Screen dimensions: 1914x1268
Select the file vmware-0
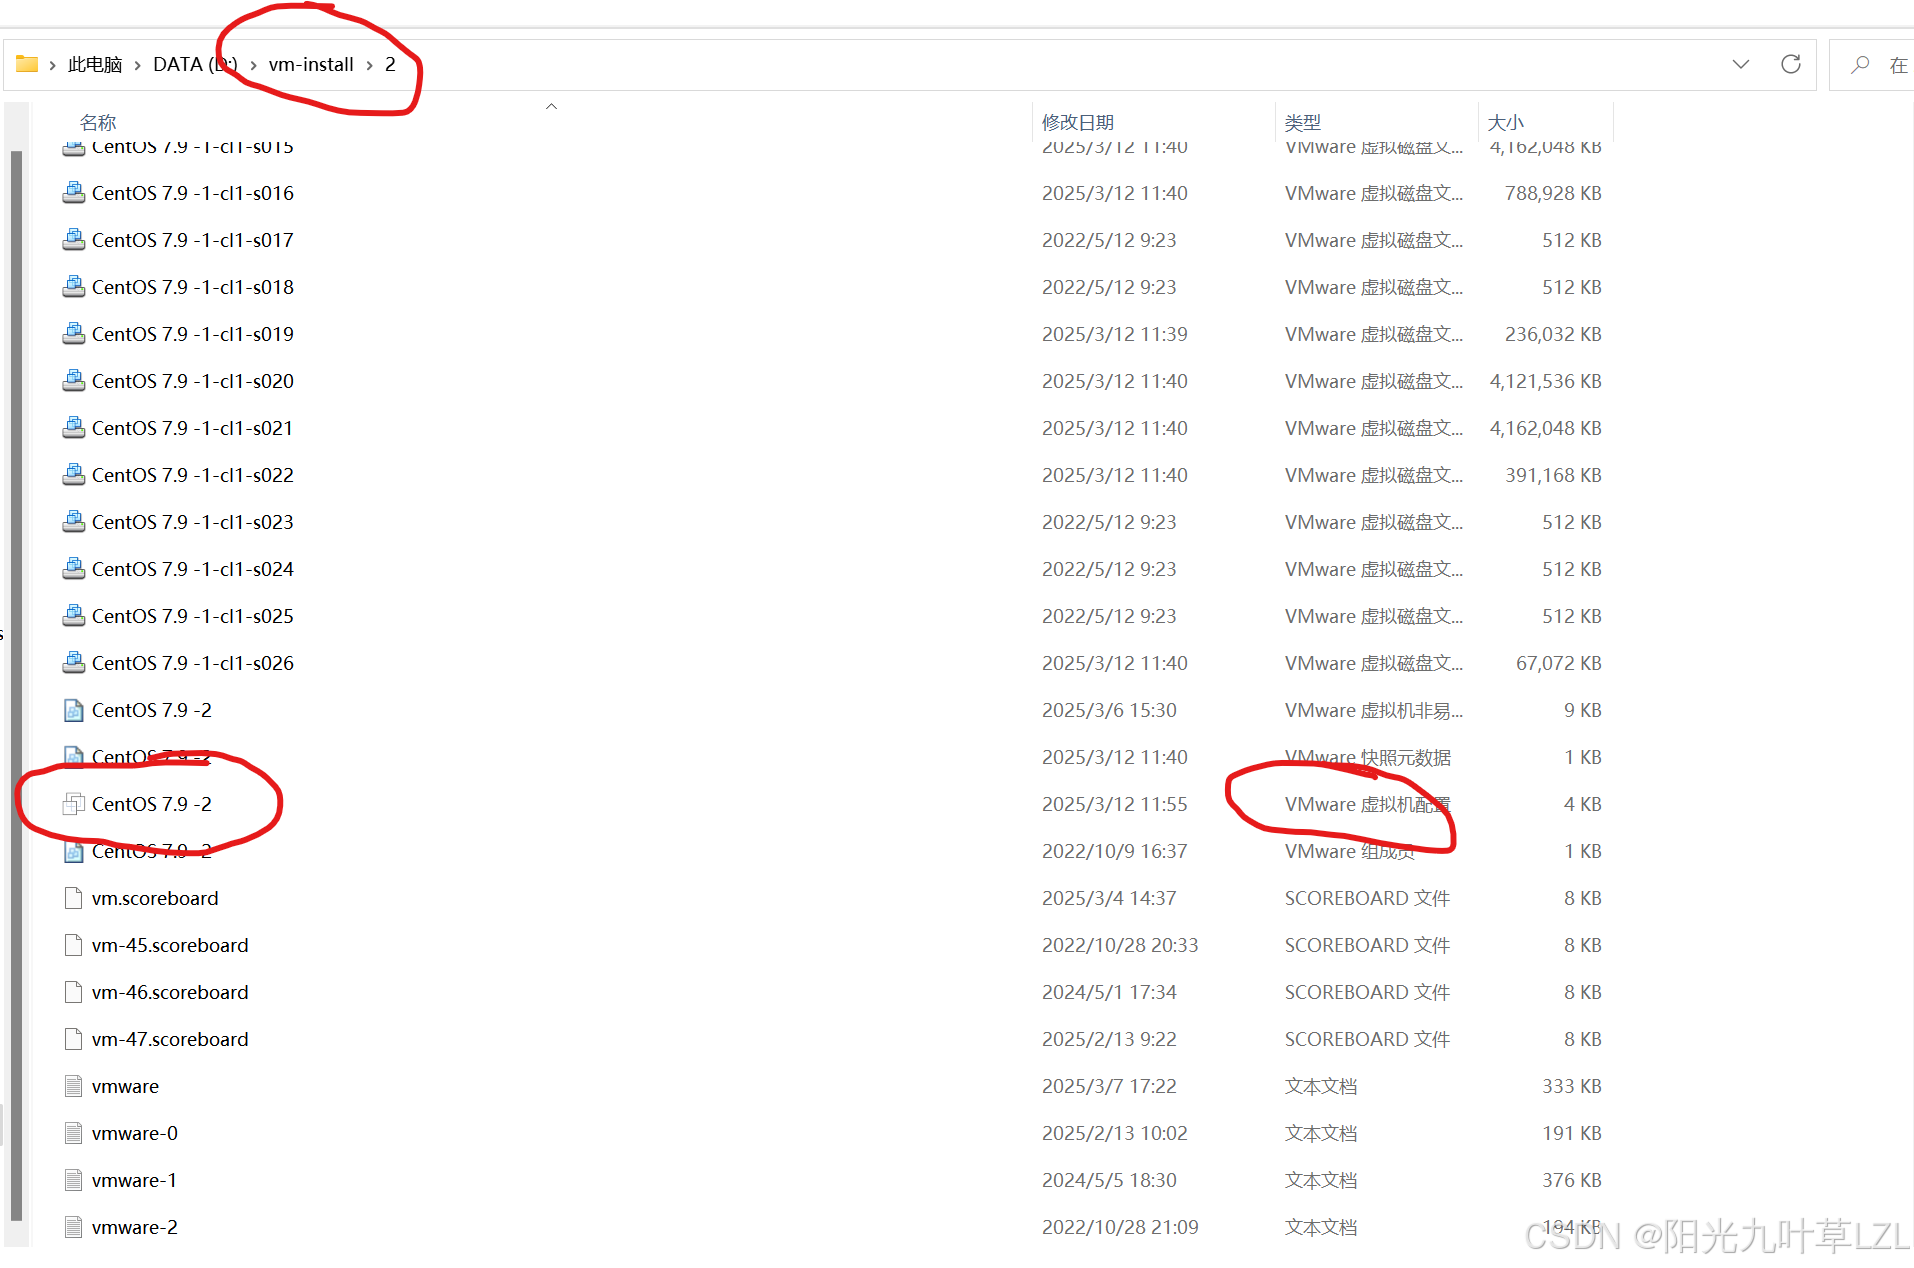click(135, 1133)
